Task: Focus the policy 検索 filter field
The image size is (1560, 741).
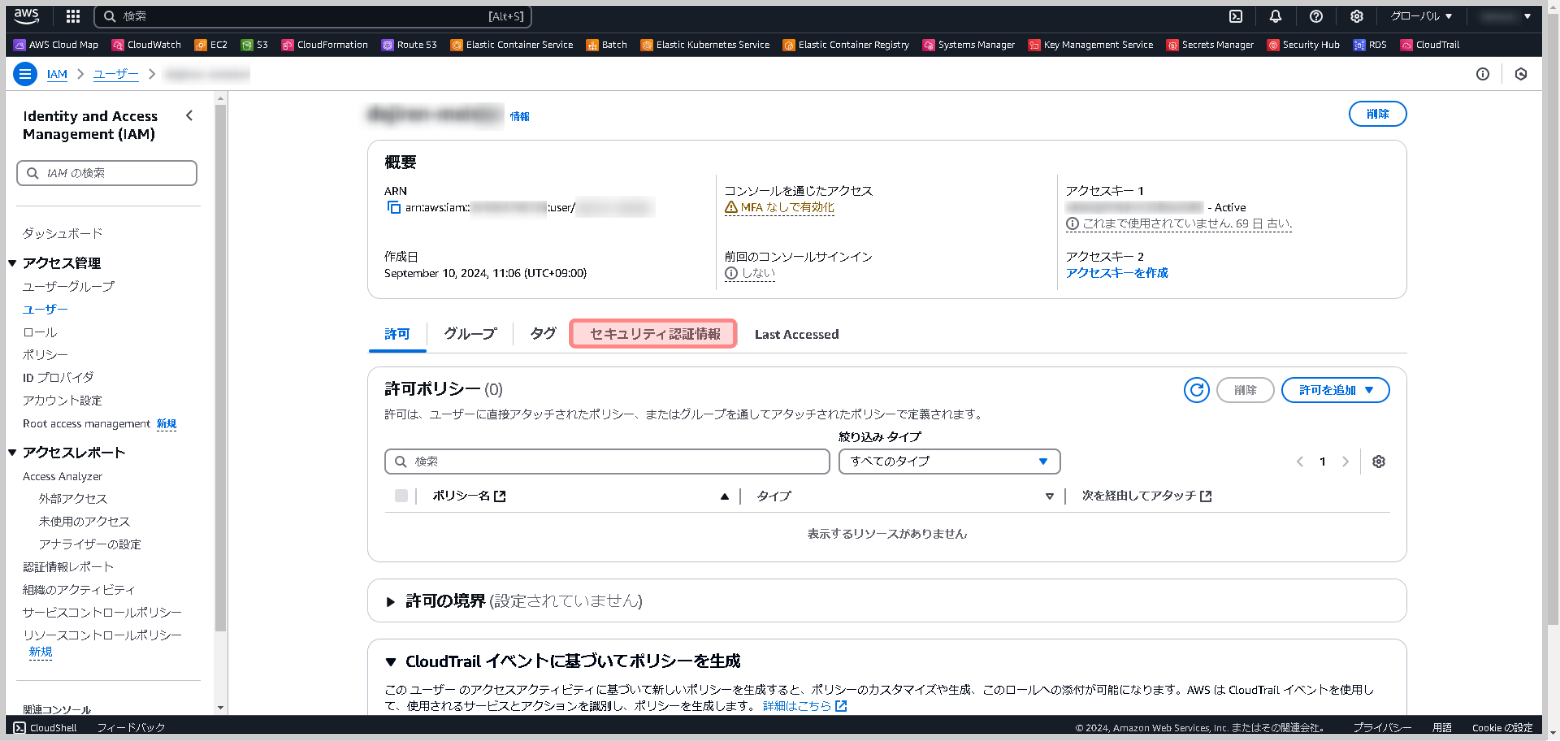Action: click(607, 461)
